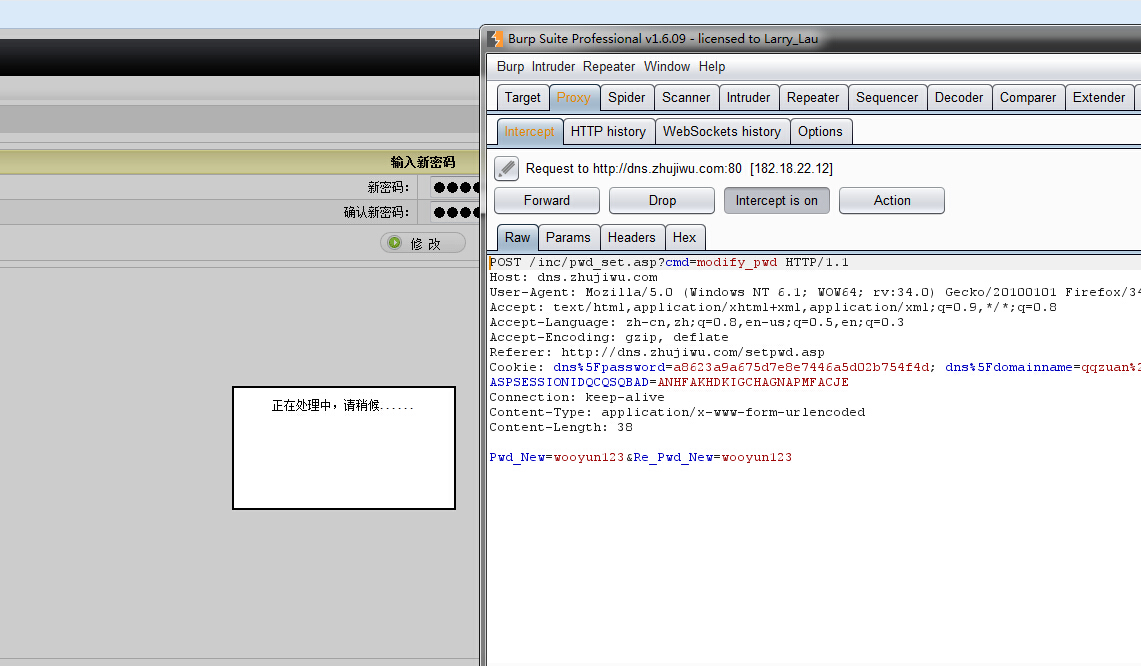Viewport: 1141px width, 666px height.
Task: Open the Intruder menu in menu bar
Action: [553, 66]
